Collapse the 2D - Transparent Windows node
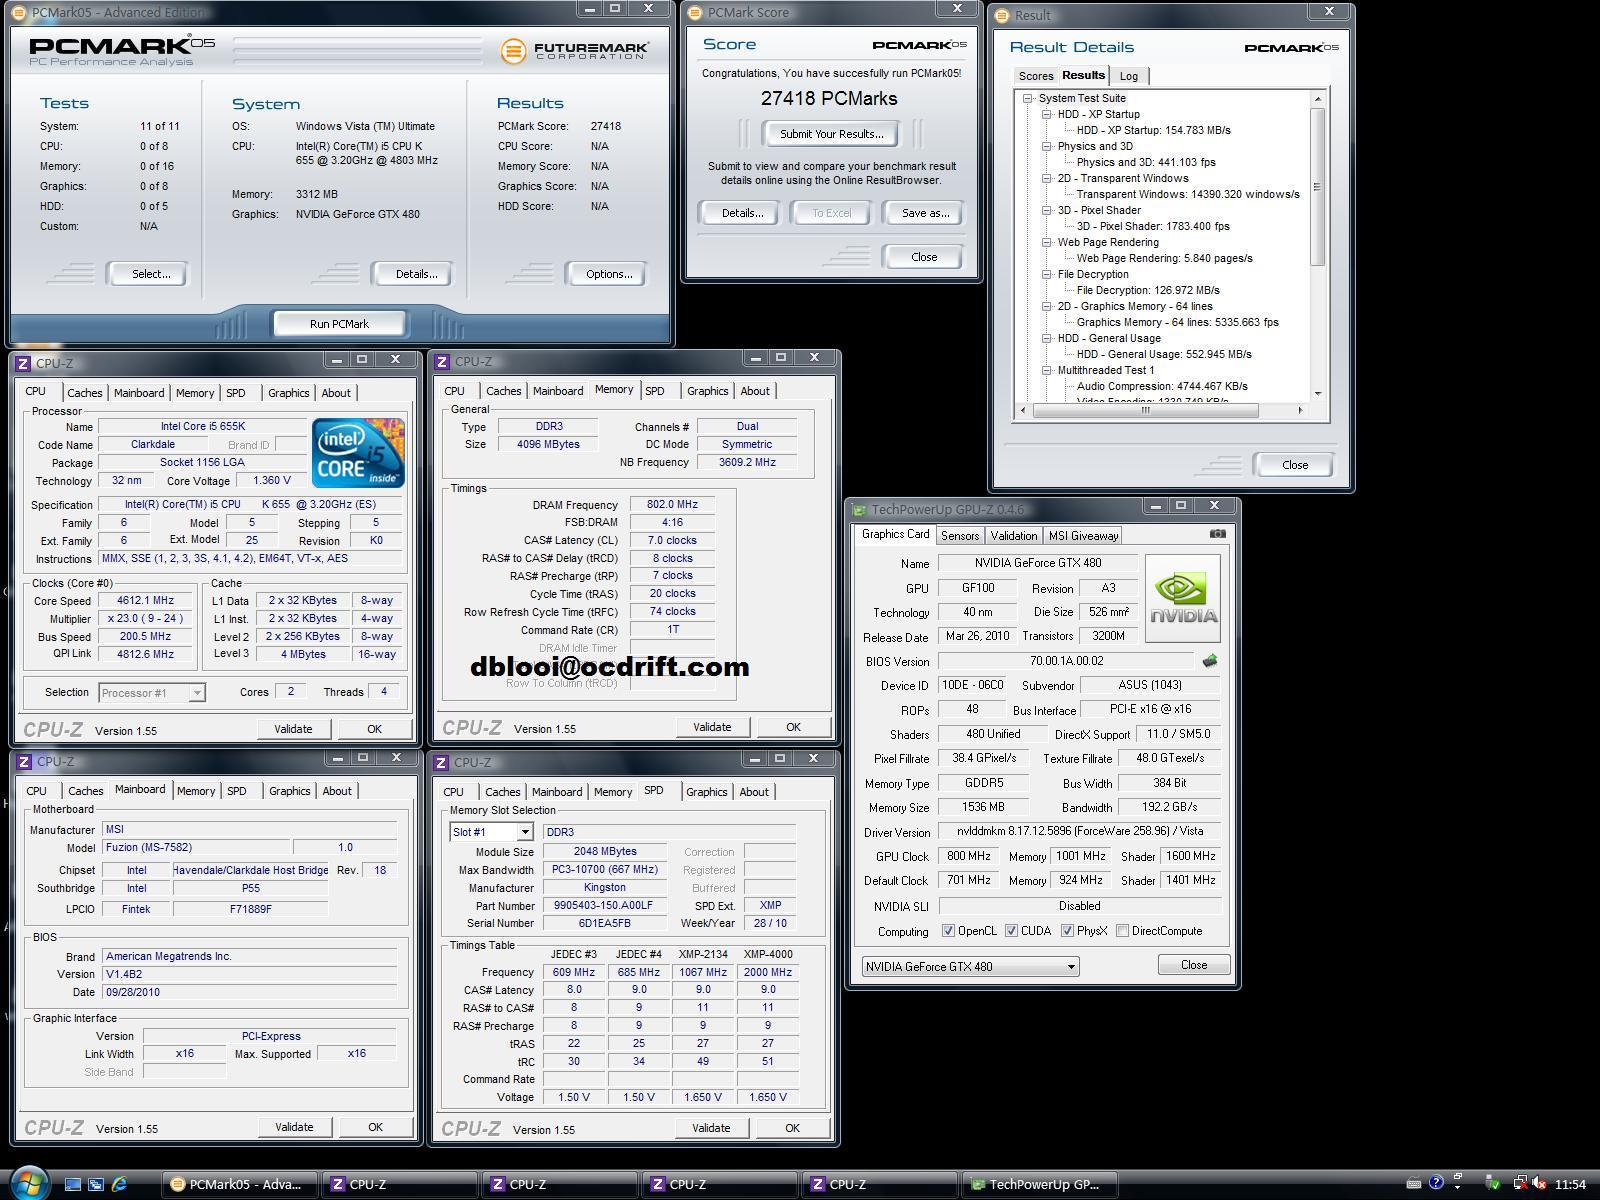The width and height of the screenshot is (1600, 1200). pos(1047,178)
